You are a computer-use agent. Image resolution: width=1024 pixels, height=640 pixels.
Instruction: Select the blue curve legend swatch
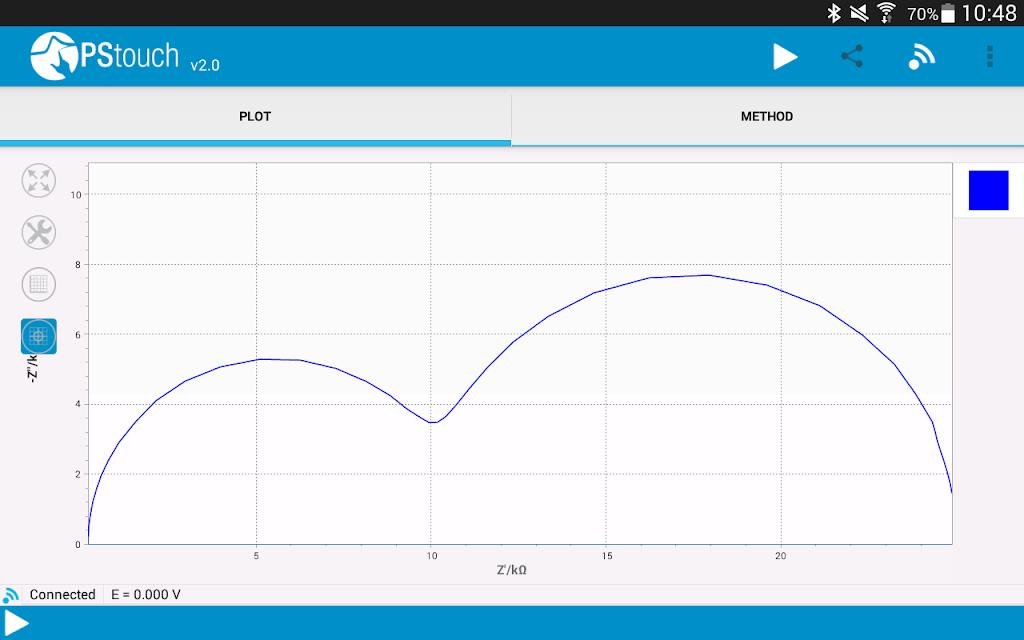click(x=988, y=190)
